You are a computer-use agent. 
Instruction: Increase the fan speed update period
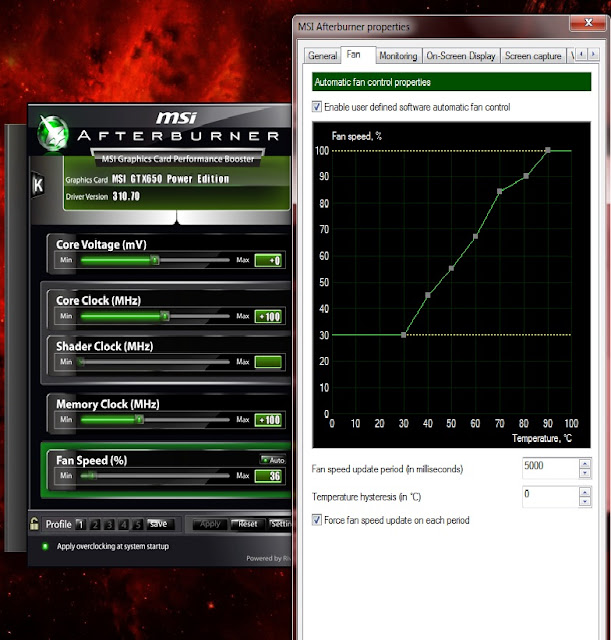pyautogui.click(x=585, y=463)
